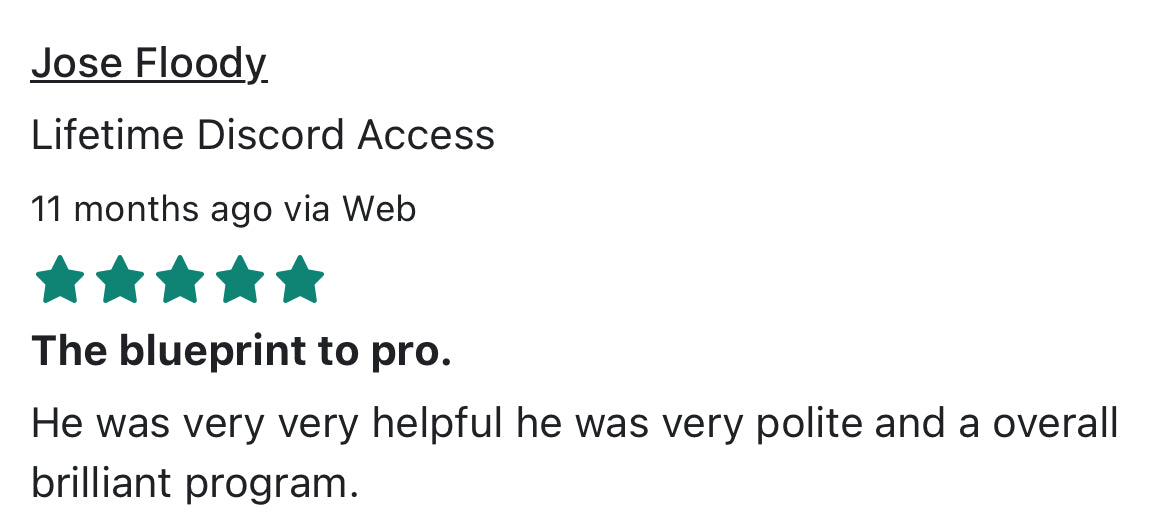1170x523 pixels.
Task: Select the fifth rating star
Action: click(300, 280)
